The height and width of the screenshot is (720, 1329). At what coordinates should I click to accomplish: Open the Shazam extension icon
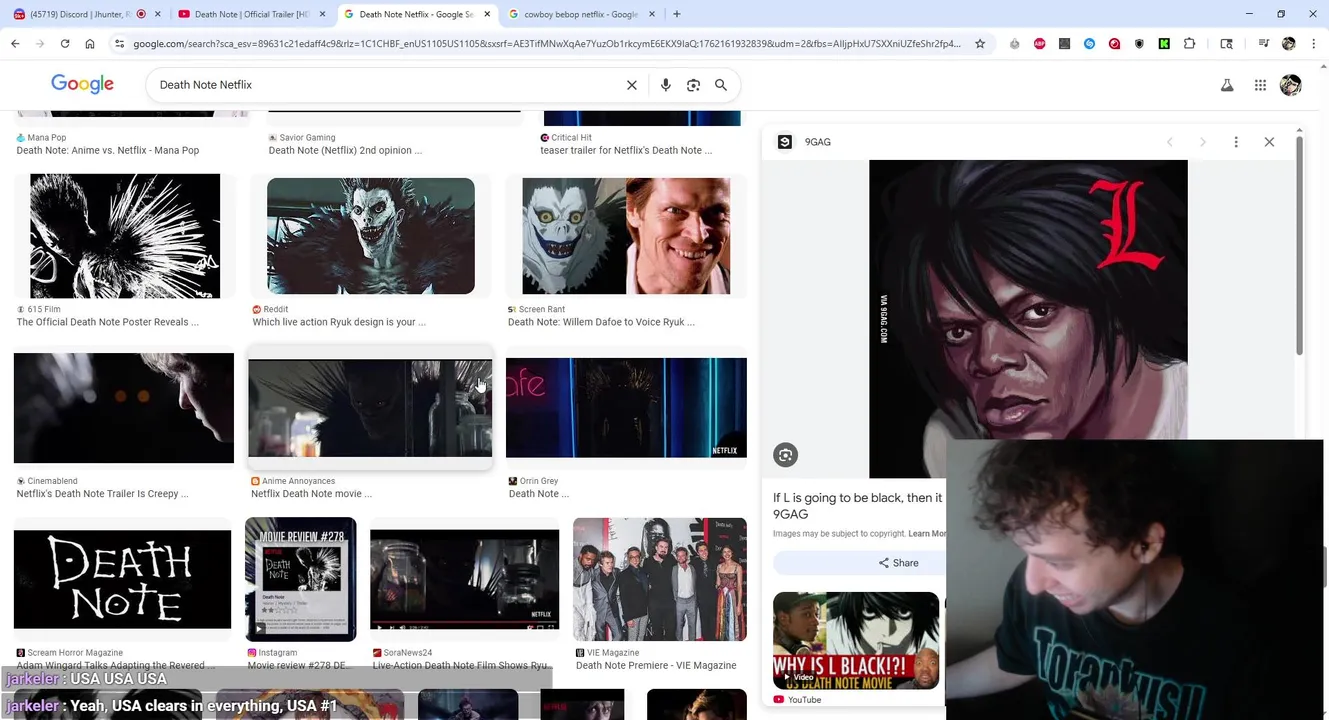[x=1089, y=44]
